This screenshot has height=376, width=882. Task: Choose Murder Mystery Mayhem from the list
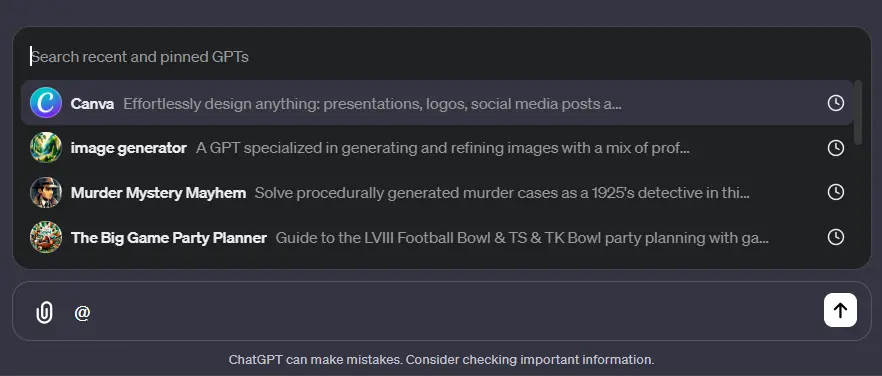(437, 193)
